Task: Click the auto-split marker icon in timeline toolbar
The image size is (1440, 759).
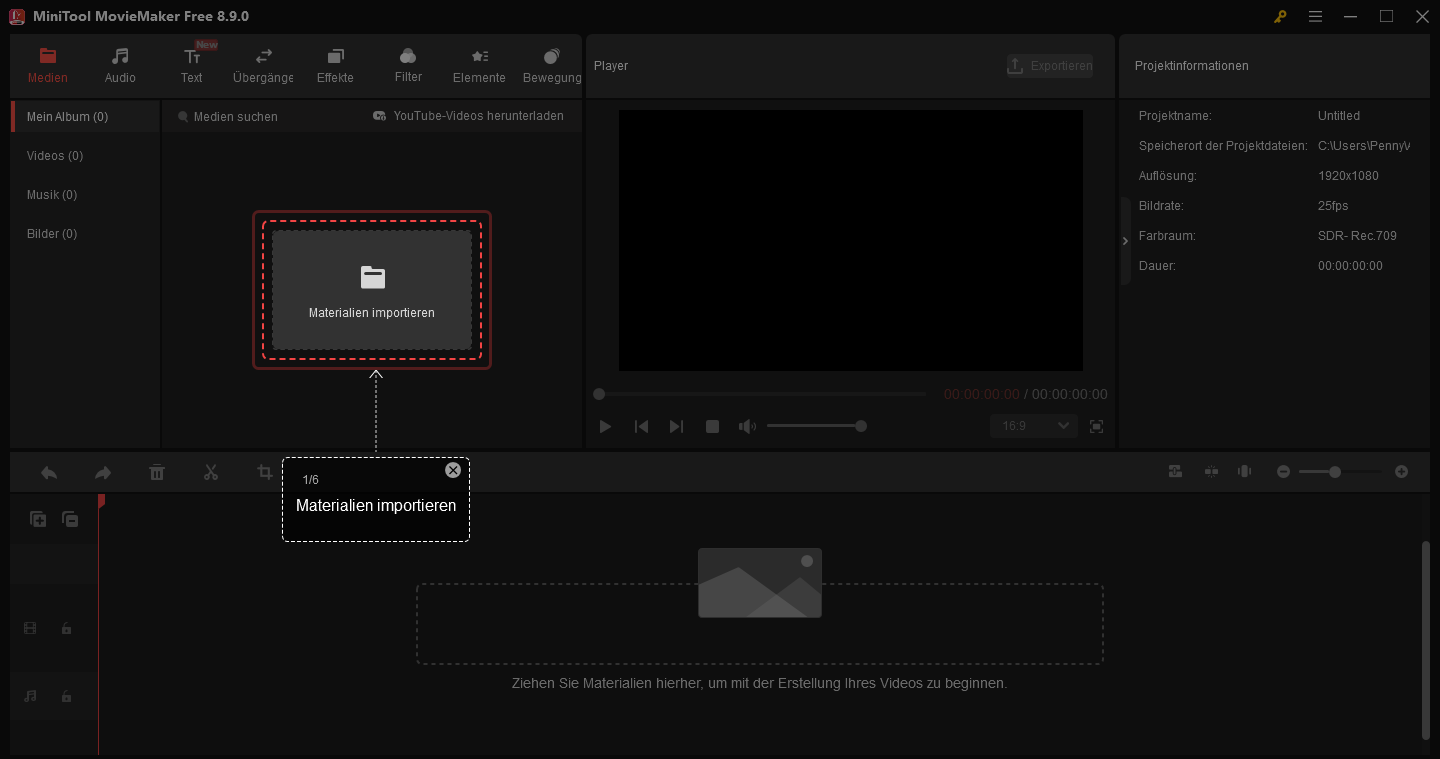Action: 1211,472
